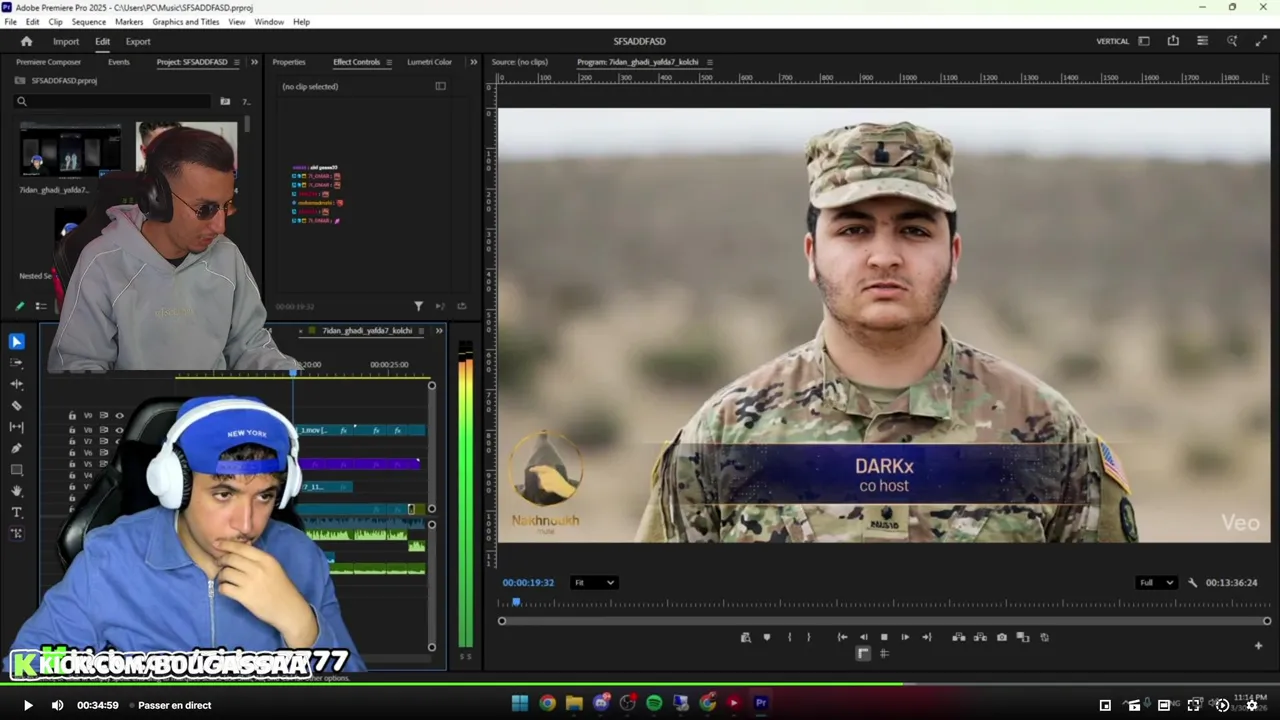Click Mark In bracket button

pos(789,637)
